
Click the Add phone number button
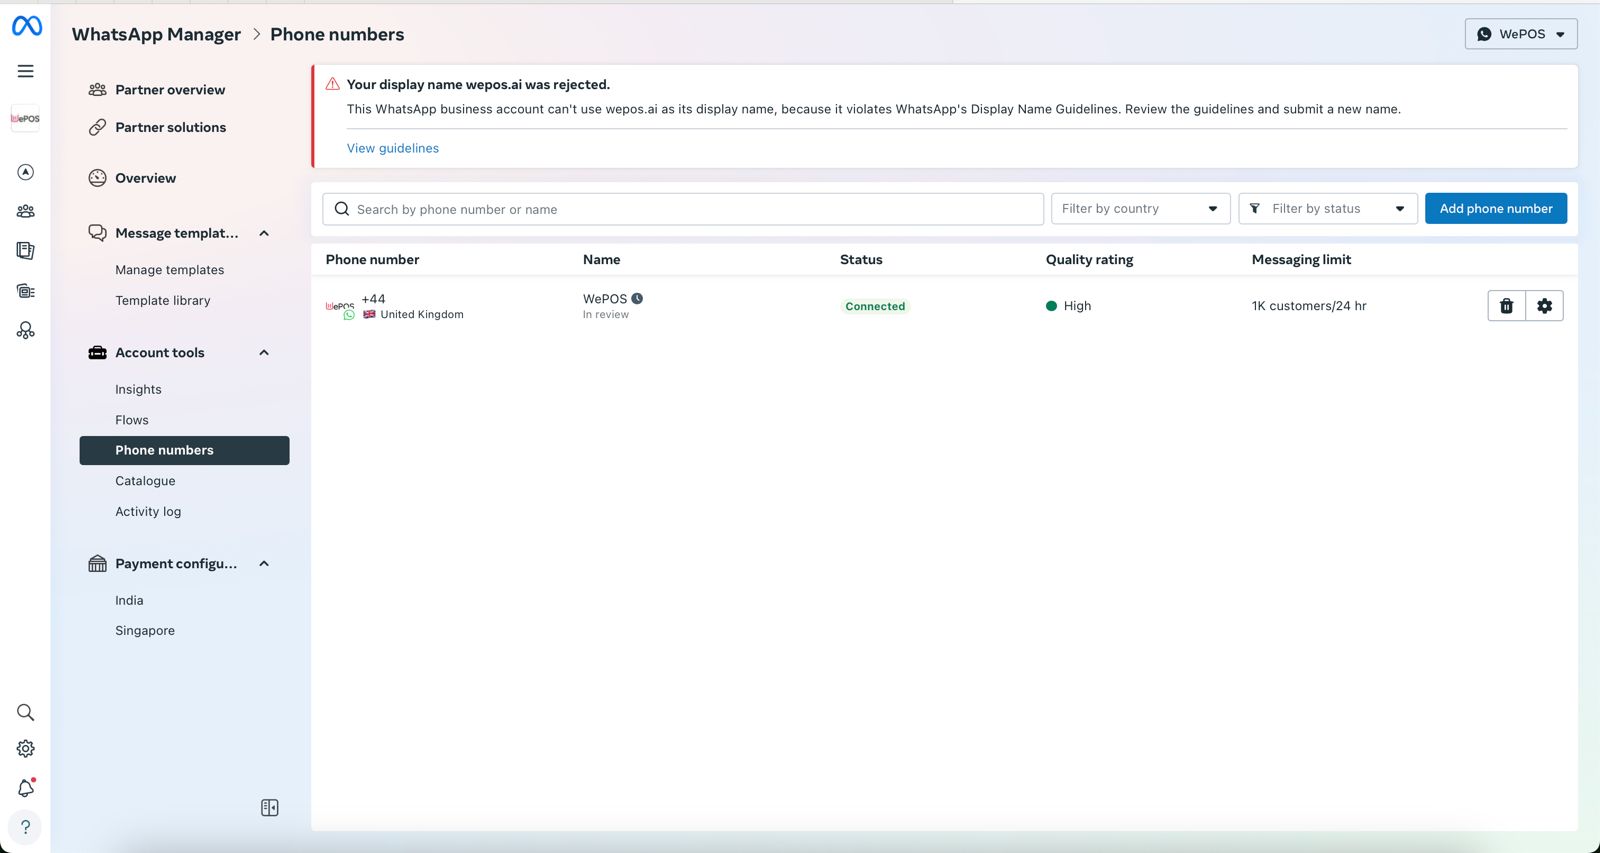click(1496, 209)
